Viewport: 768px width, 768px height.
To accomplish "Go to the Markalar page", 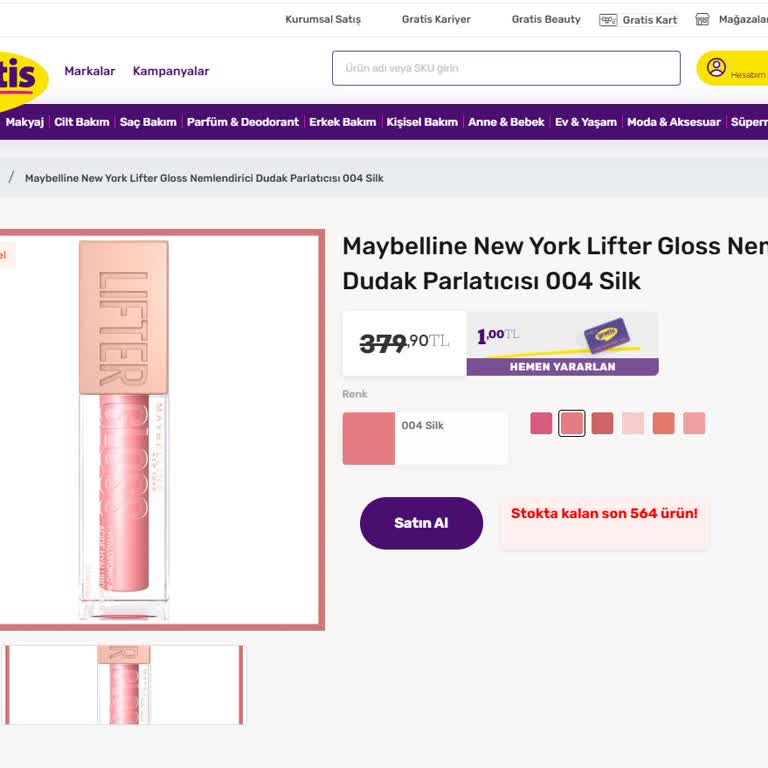I will point(90,71).
